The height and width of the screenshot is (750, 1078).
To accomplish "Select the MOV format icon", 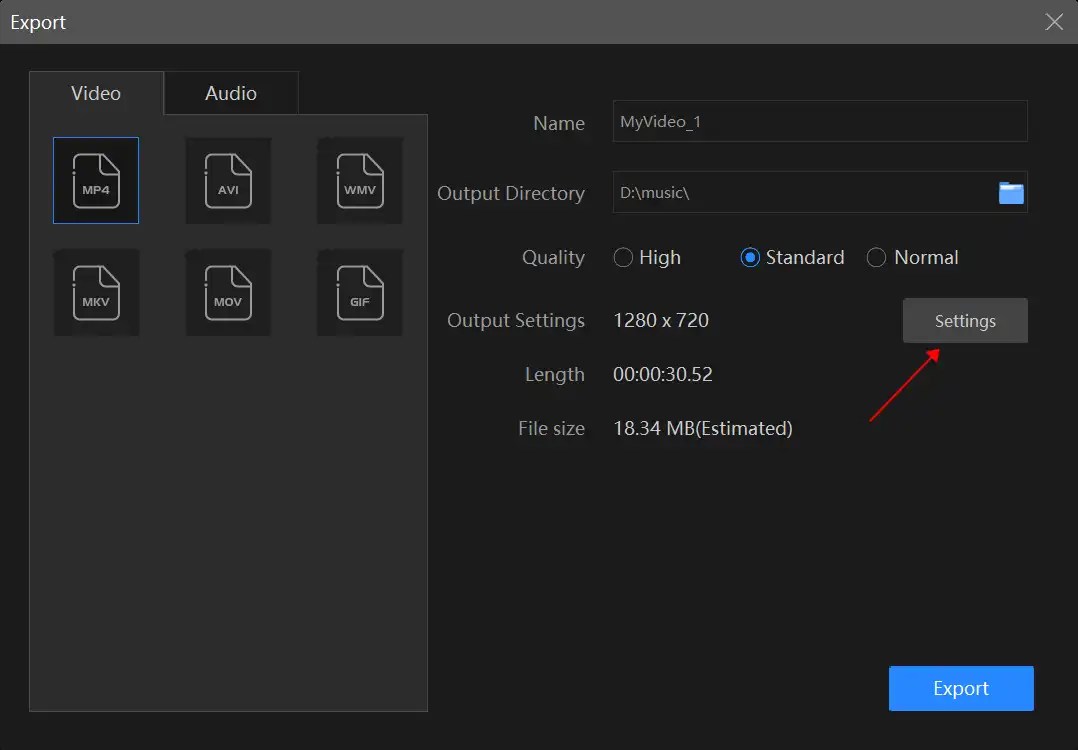I will click(x=228, y=292).
